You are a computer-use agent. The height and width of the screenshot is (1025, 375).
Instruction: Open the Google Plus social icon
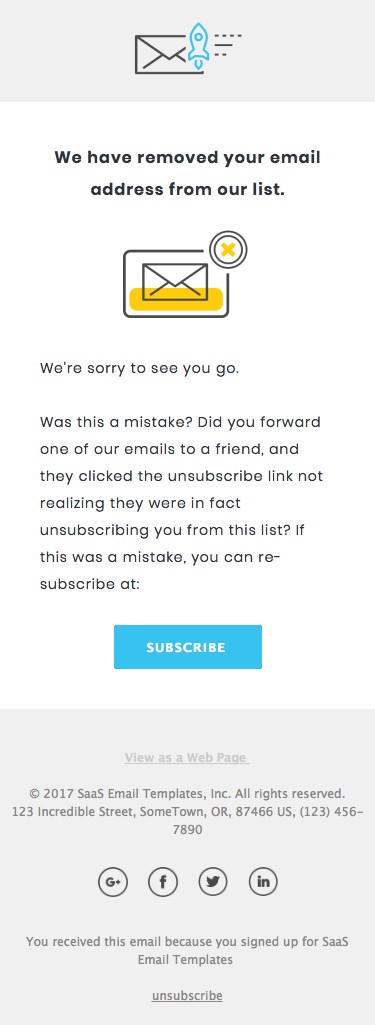click(x=113, y=882)
